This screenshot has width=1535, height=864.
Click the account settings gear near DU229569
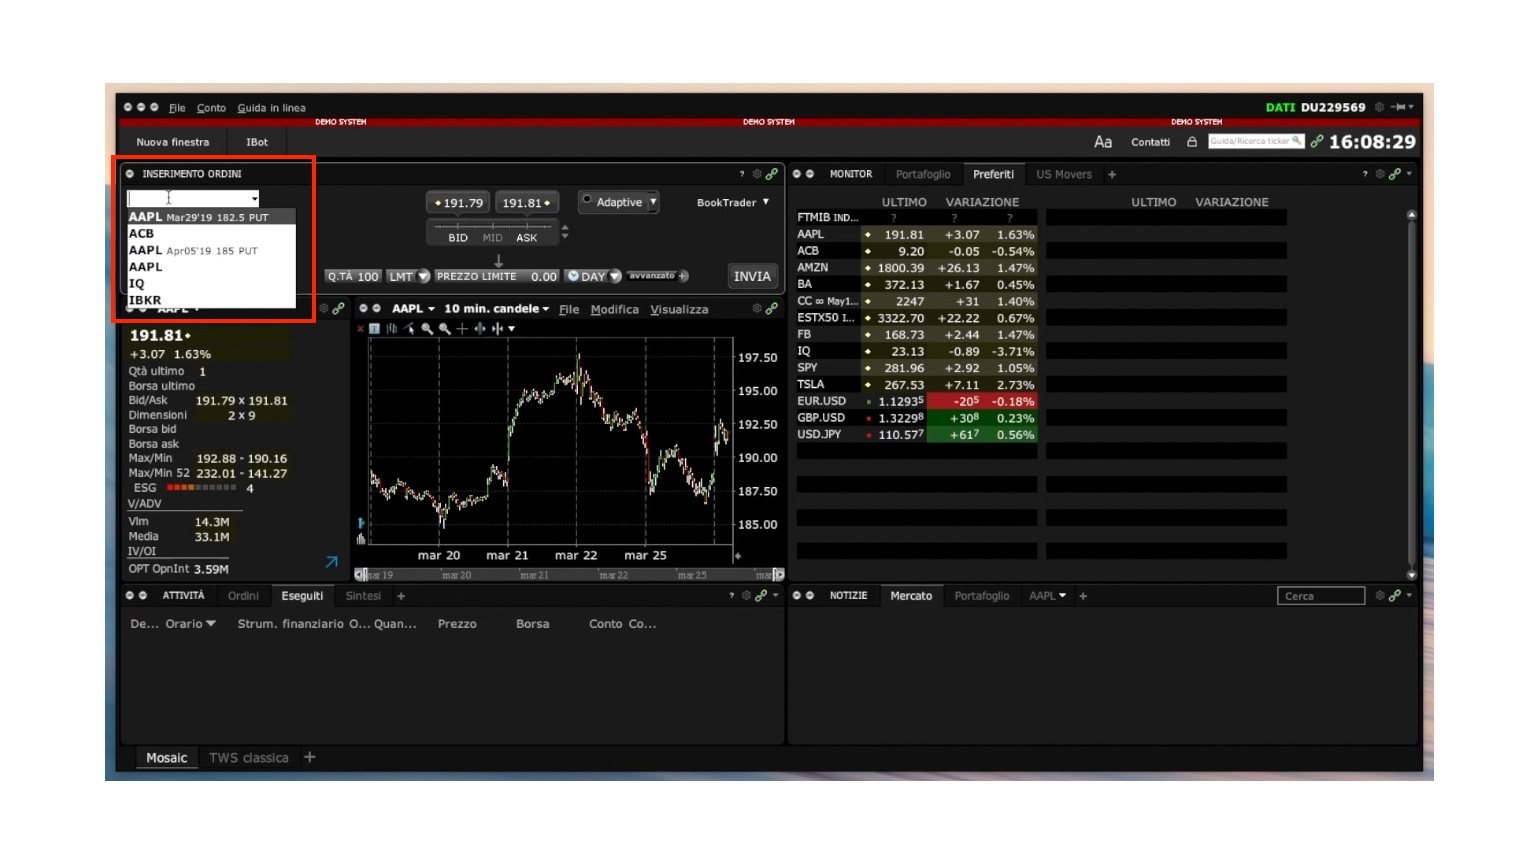1379,107
